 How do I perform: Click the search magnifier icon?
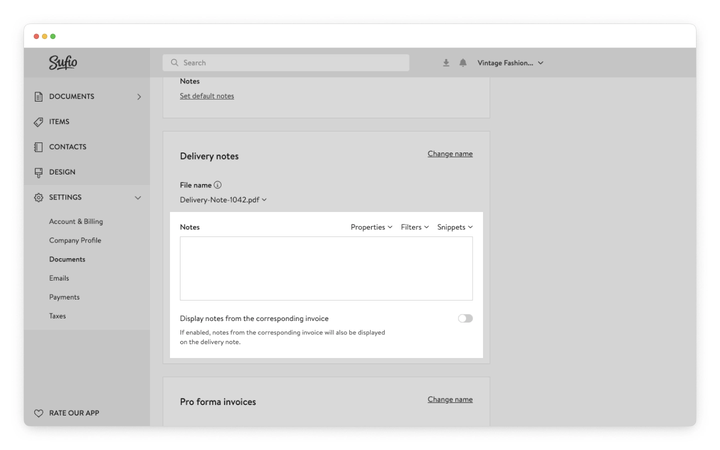174,62
